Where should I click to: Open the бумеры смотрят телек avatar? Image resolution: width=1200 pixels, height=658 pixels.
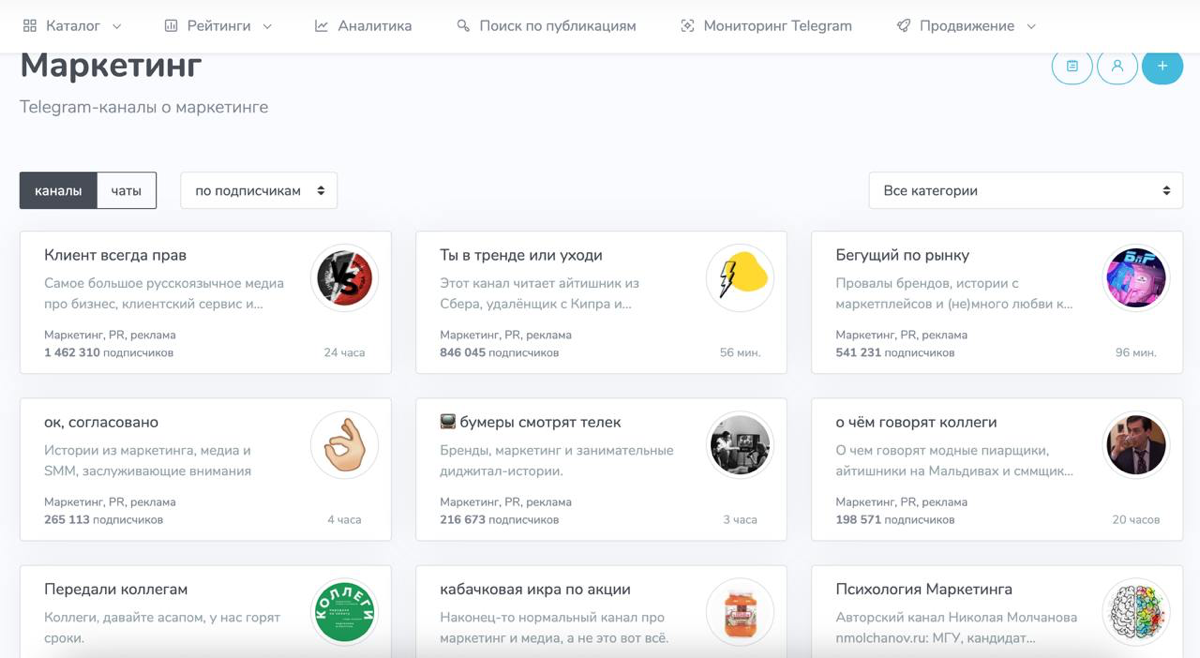741,445
